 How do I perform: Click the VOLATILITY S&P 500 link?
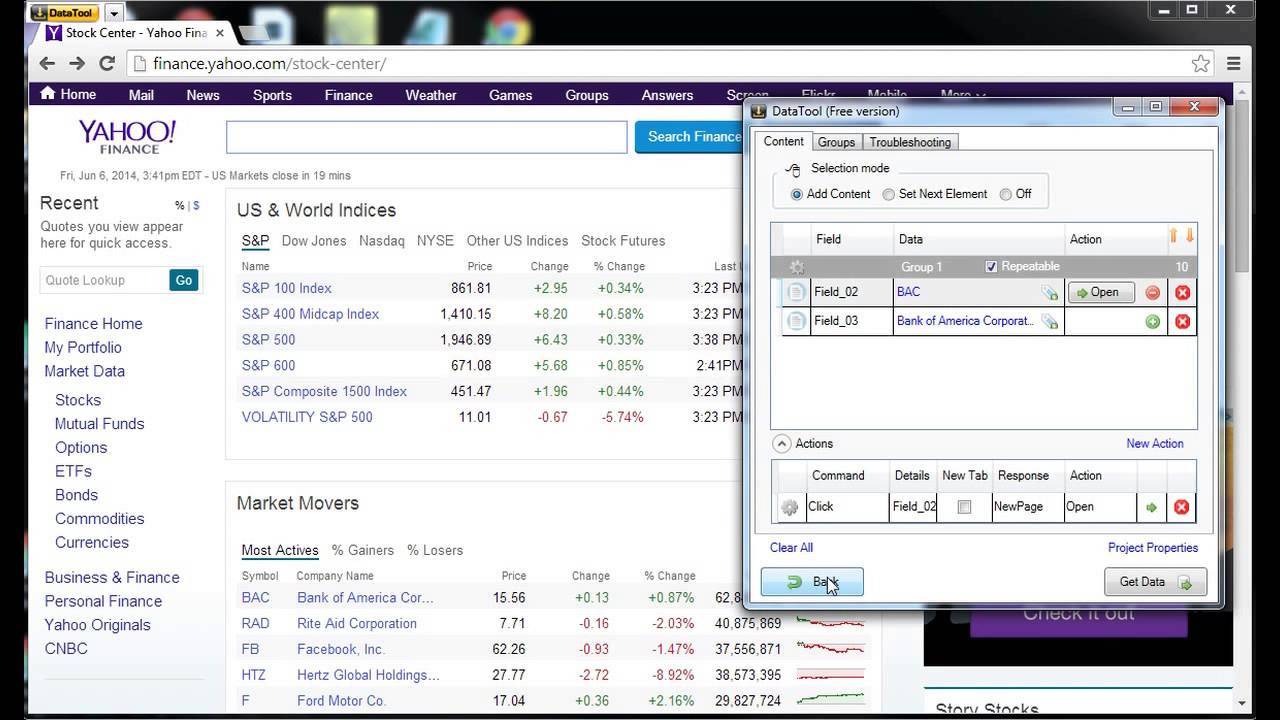point(307,417)
